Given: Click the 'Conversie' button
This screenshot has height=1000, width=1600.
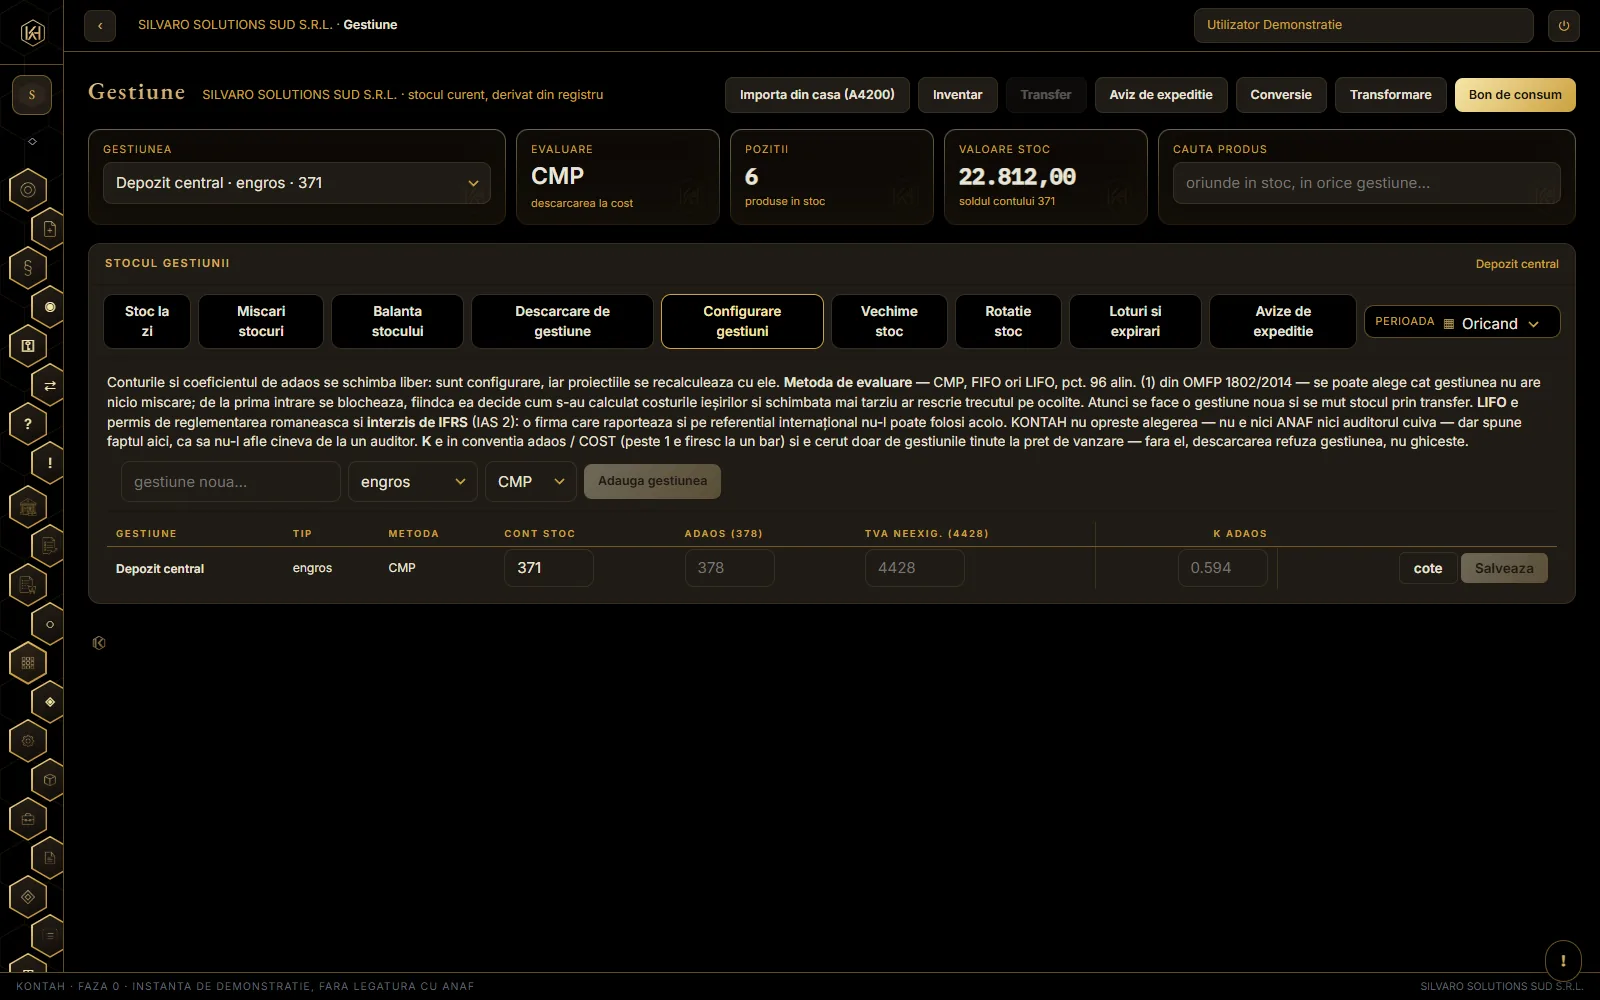Looking at the screenshot, I should click(1281, 95).
